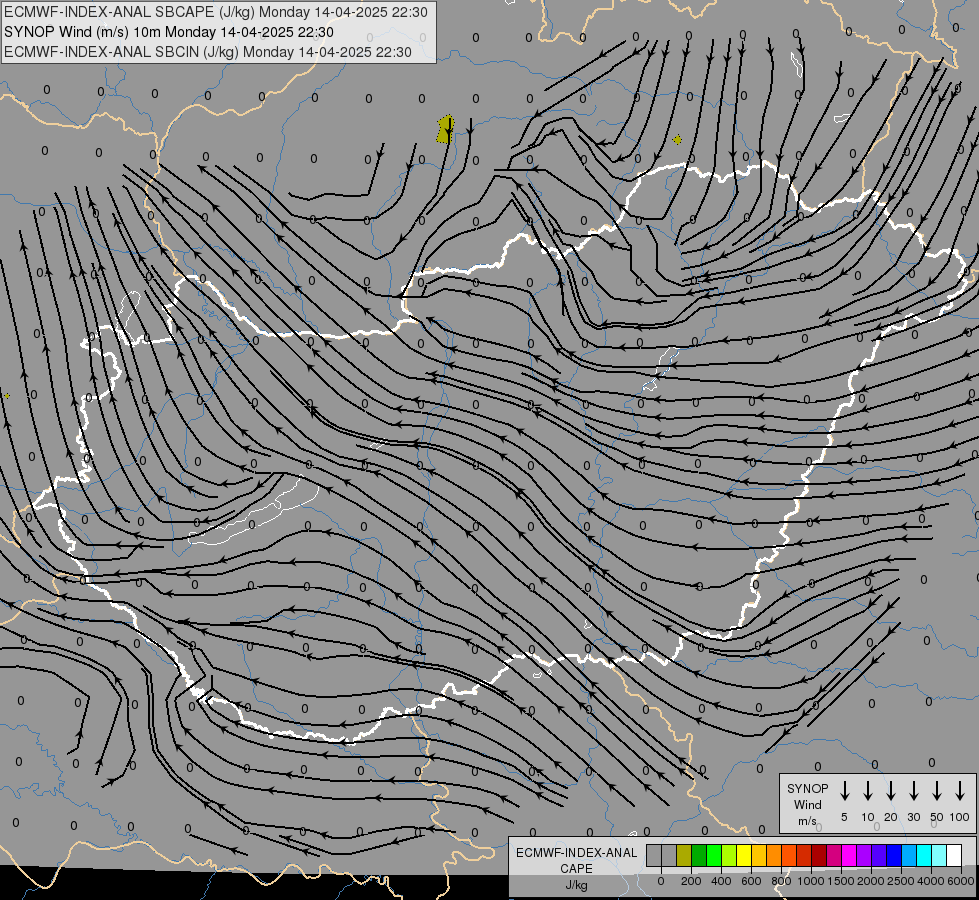Click the 'SYNOP Wind (m/s) 10m' header line
979x900 pixels.
click(x=169, y=32)
